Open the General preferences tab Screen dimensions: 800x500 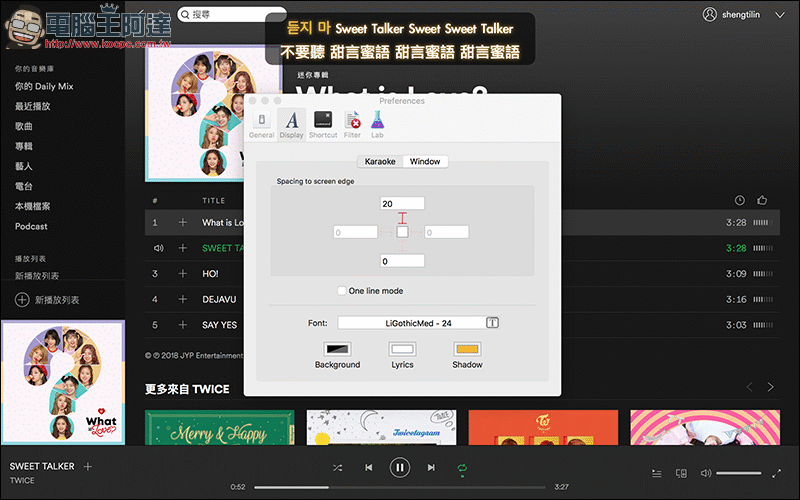[261, 124]
